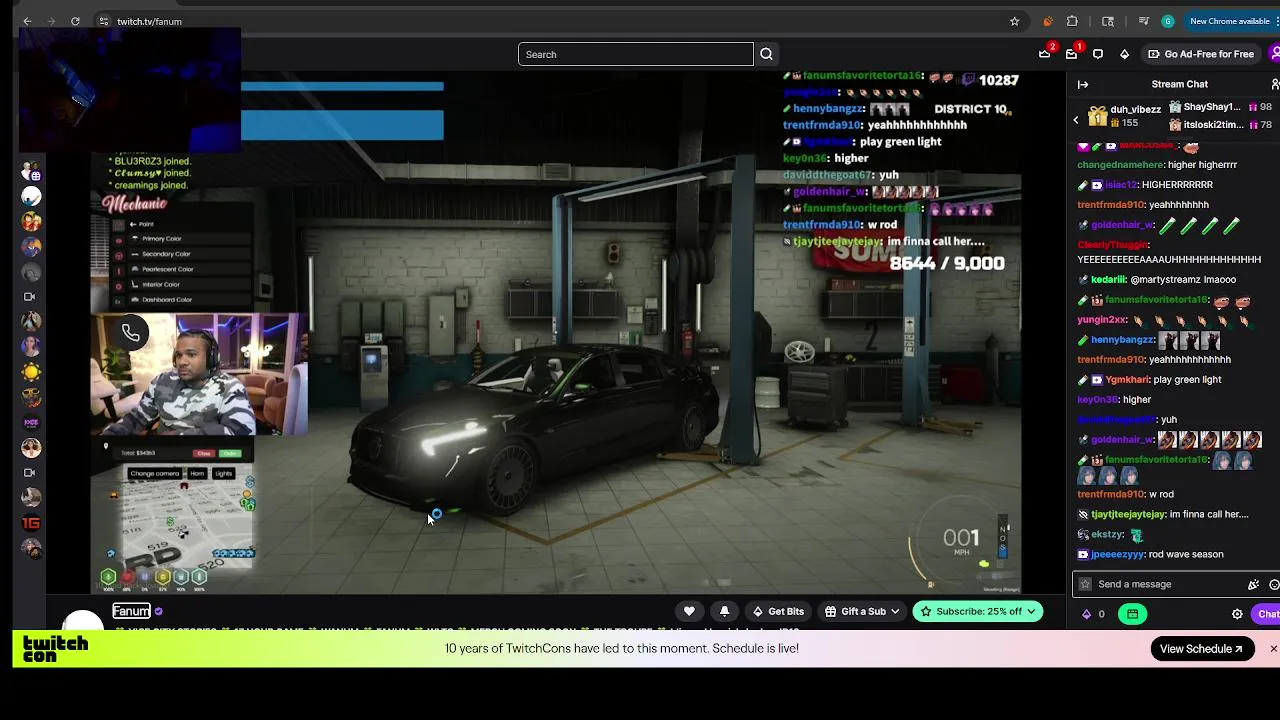Viewport: 1280px width, 720px height.
Task: Go back in browser history
Action: tap(27, 21)
